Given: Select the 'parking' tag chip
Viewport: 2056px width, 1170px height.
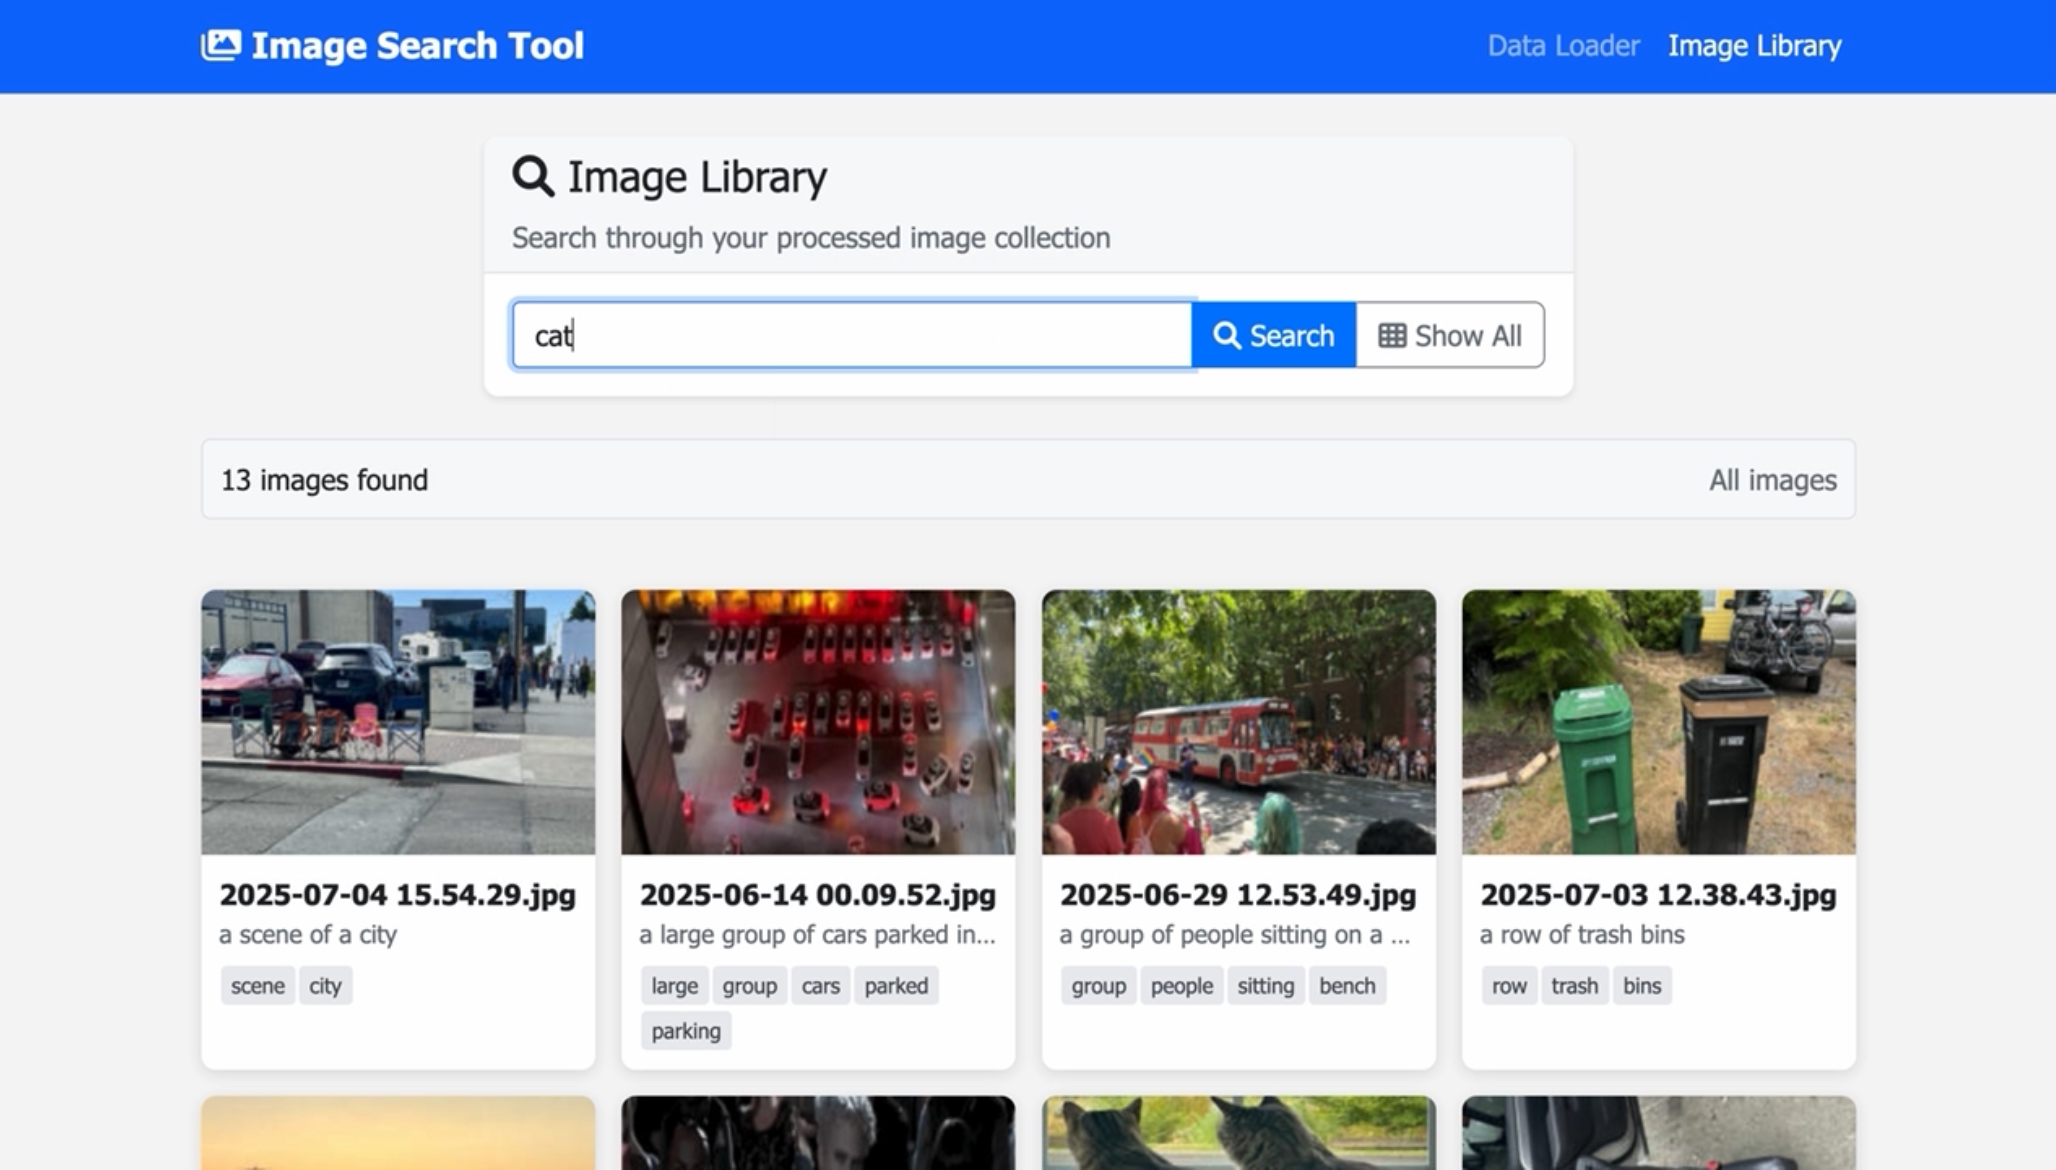Looking at the screenshot, I should tap(685, 1030).
